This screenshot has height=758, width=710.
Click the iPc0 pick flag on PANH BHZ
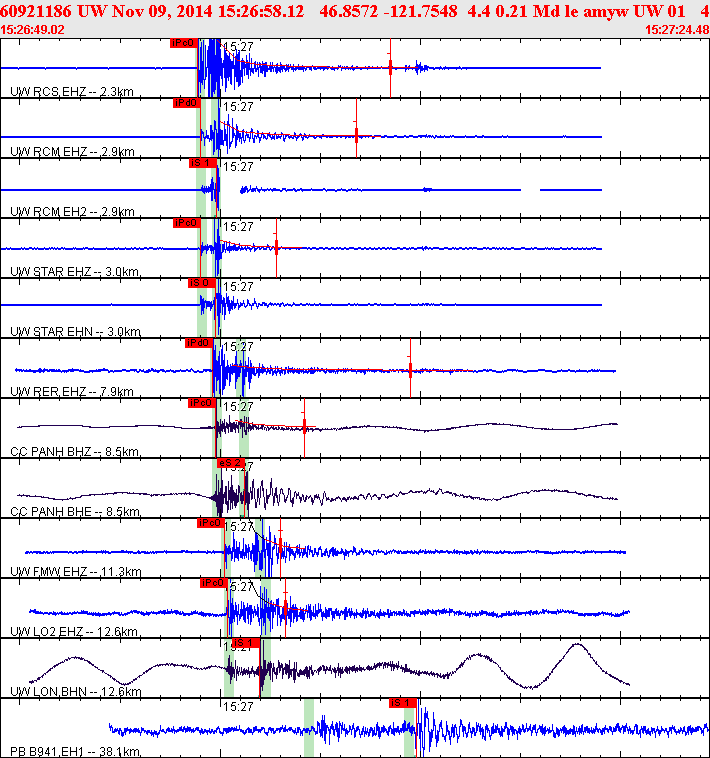click(202, 403)
